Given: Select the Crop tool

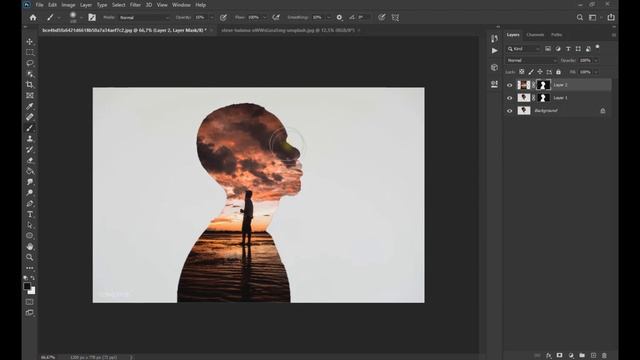Looking at the screenshot, I should tap(30, 84).
